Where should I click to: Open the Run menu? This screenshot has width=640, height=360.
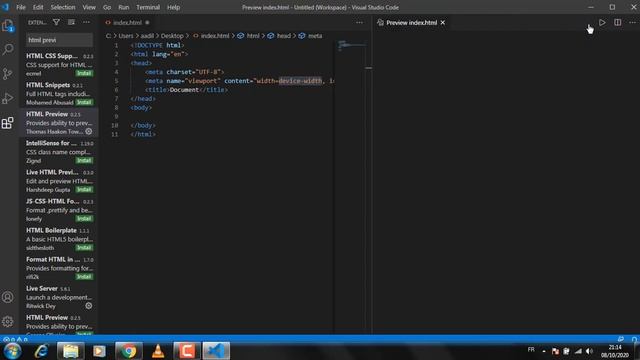coord(124,7)
